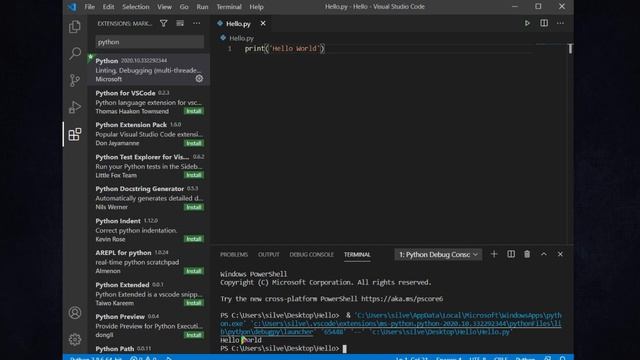Click the Python Indent extension title
This screenshot has height=360, width=640.
118,221
